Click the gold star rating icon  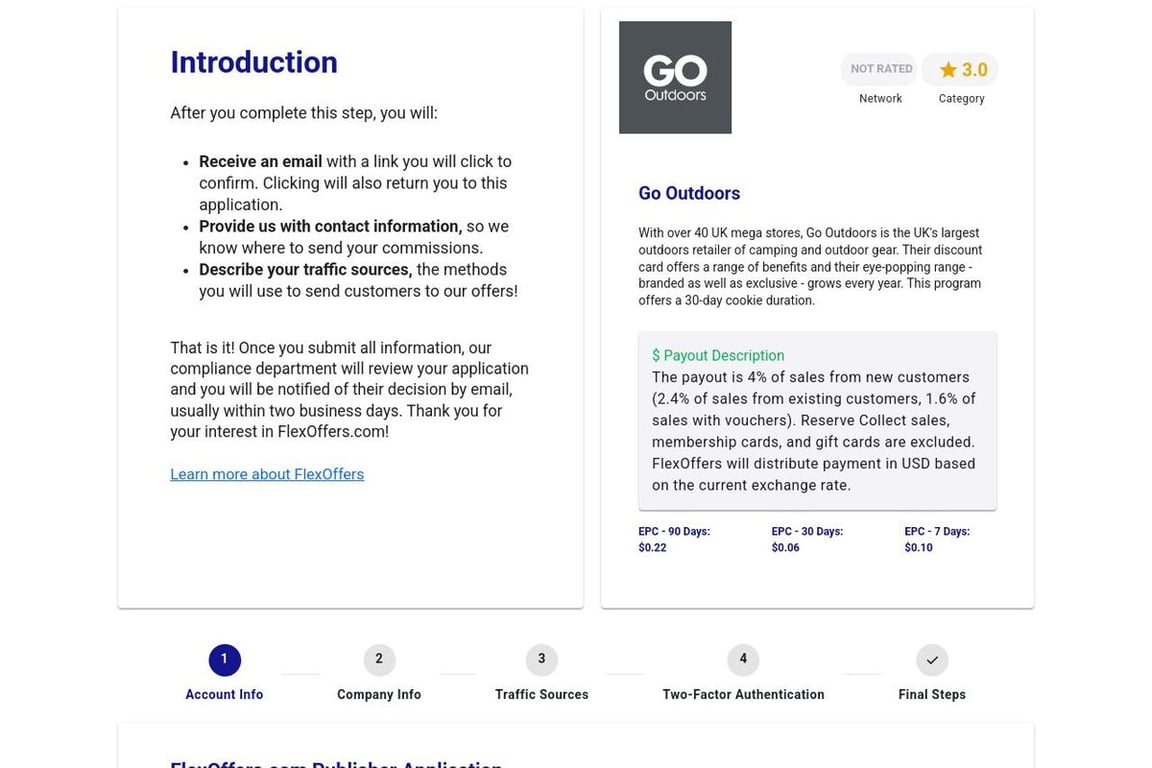coord(948,70)
